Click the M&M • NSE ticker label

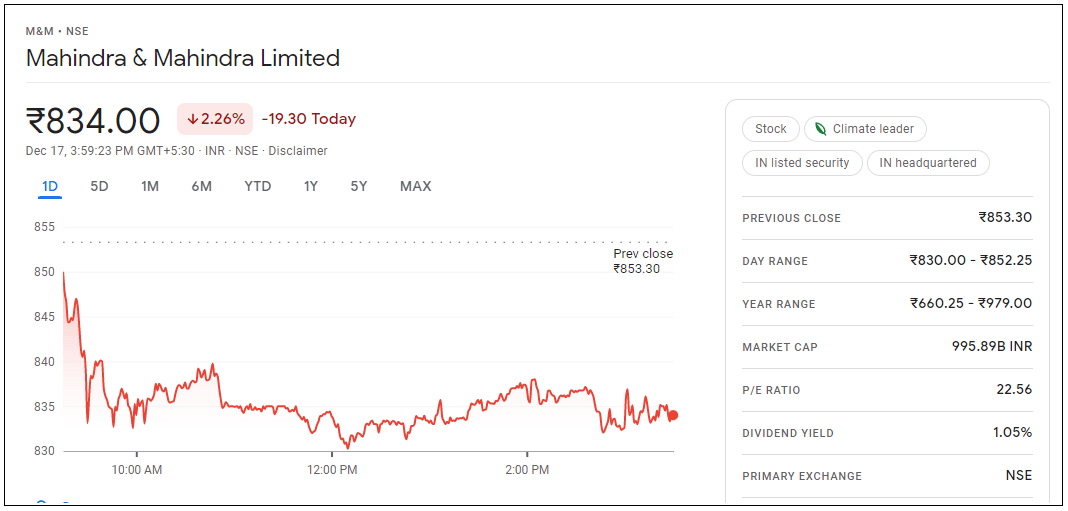tap(57, 31)
